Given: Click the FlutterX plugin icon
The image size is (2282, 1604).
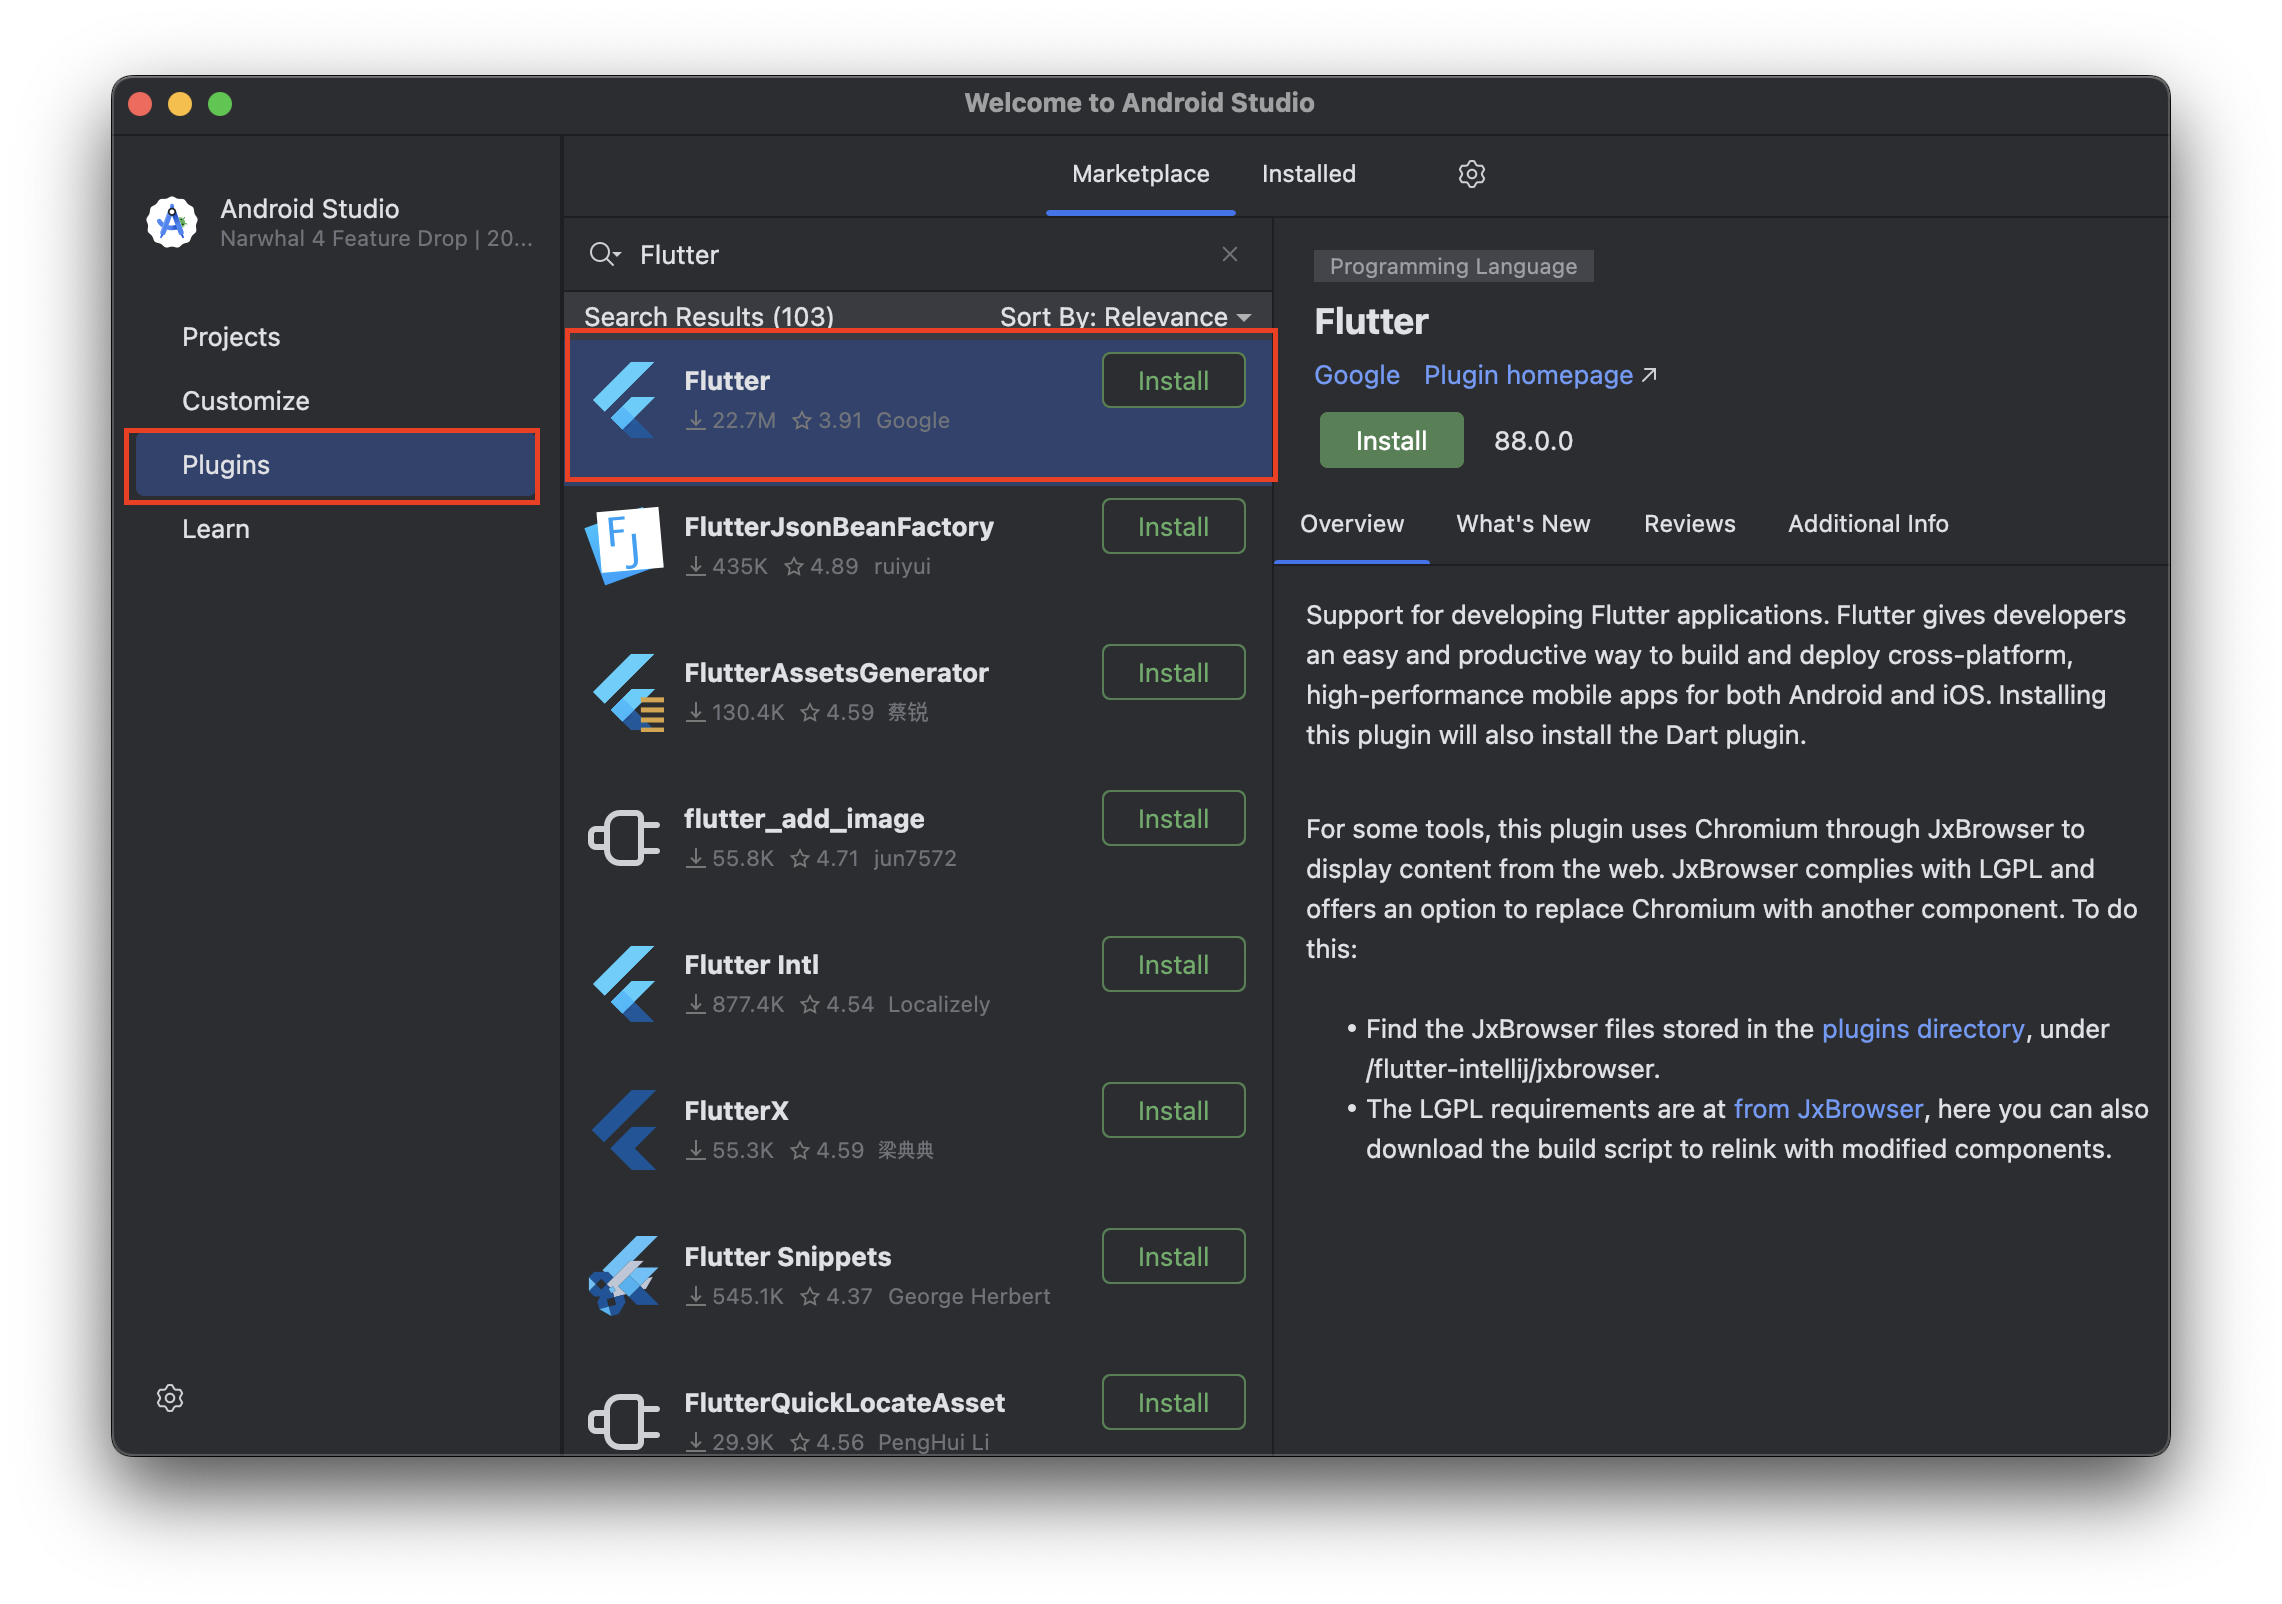Looking at the screenshot, I should pos(625,1129).
